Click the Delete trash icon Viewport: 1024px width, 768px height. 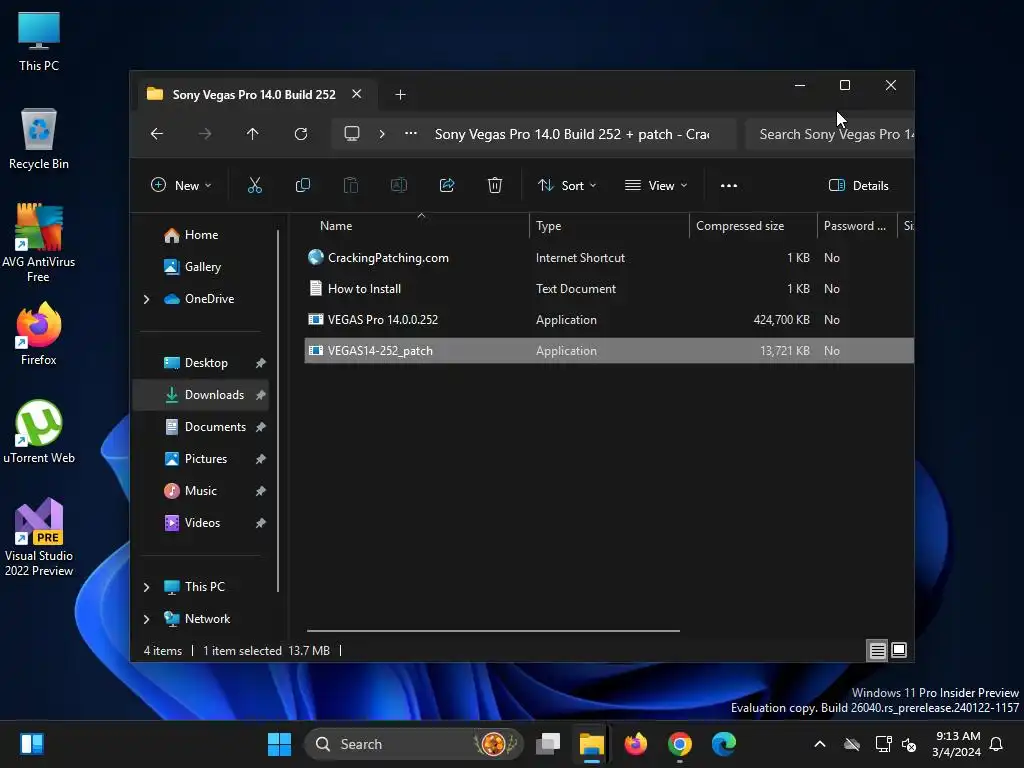click(x=495, y=185)
